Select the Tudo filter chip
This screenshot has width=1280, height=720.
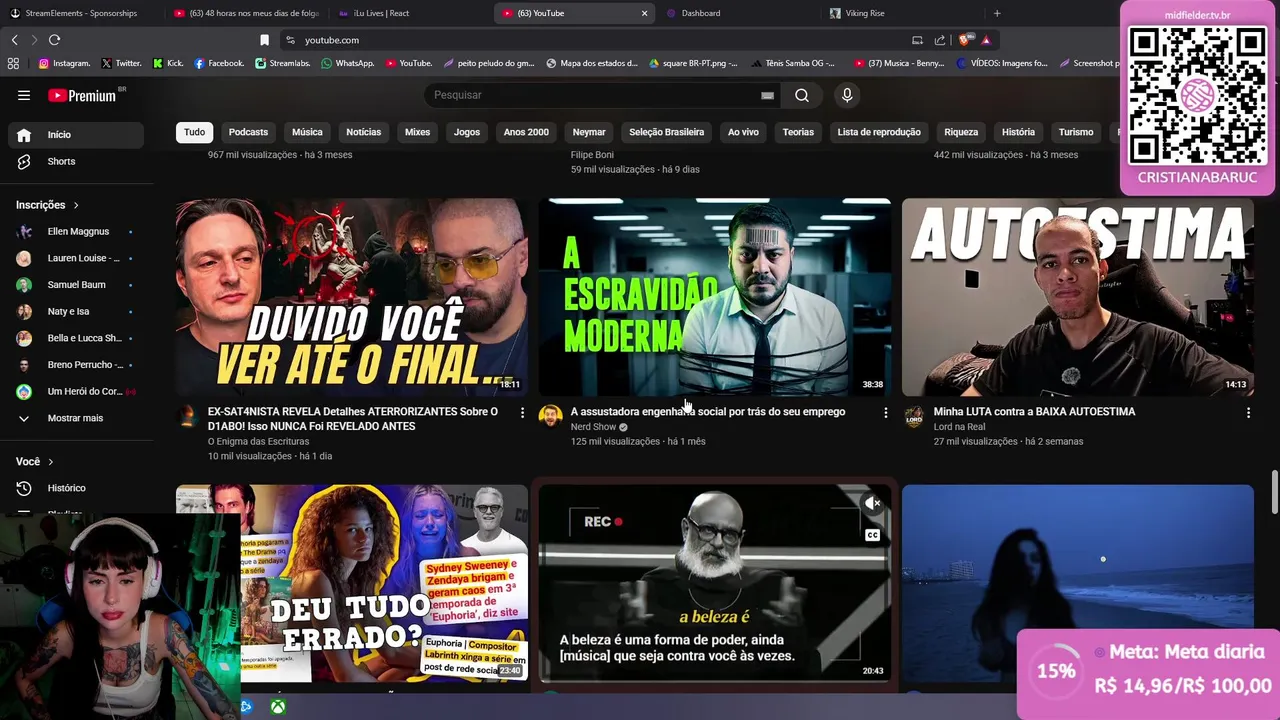pyautogui.click(x=194, y=132)
